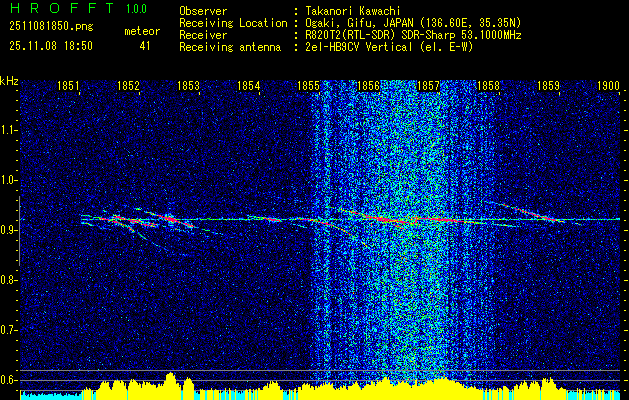Viewport: 629px width, 400px height.
Task: Click the 1859 time marker
Action: click(x=548, y=85)
